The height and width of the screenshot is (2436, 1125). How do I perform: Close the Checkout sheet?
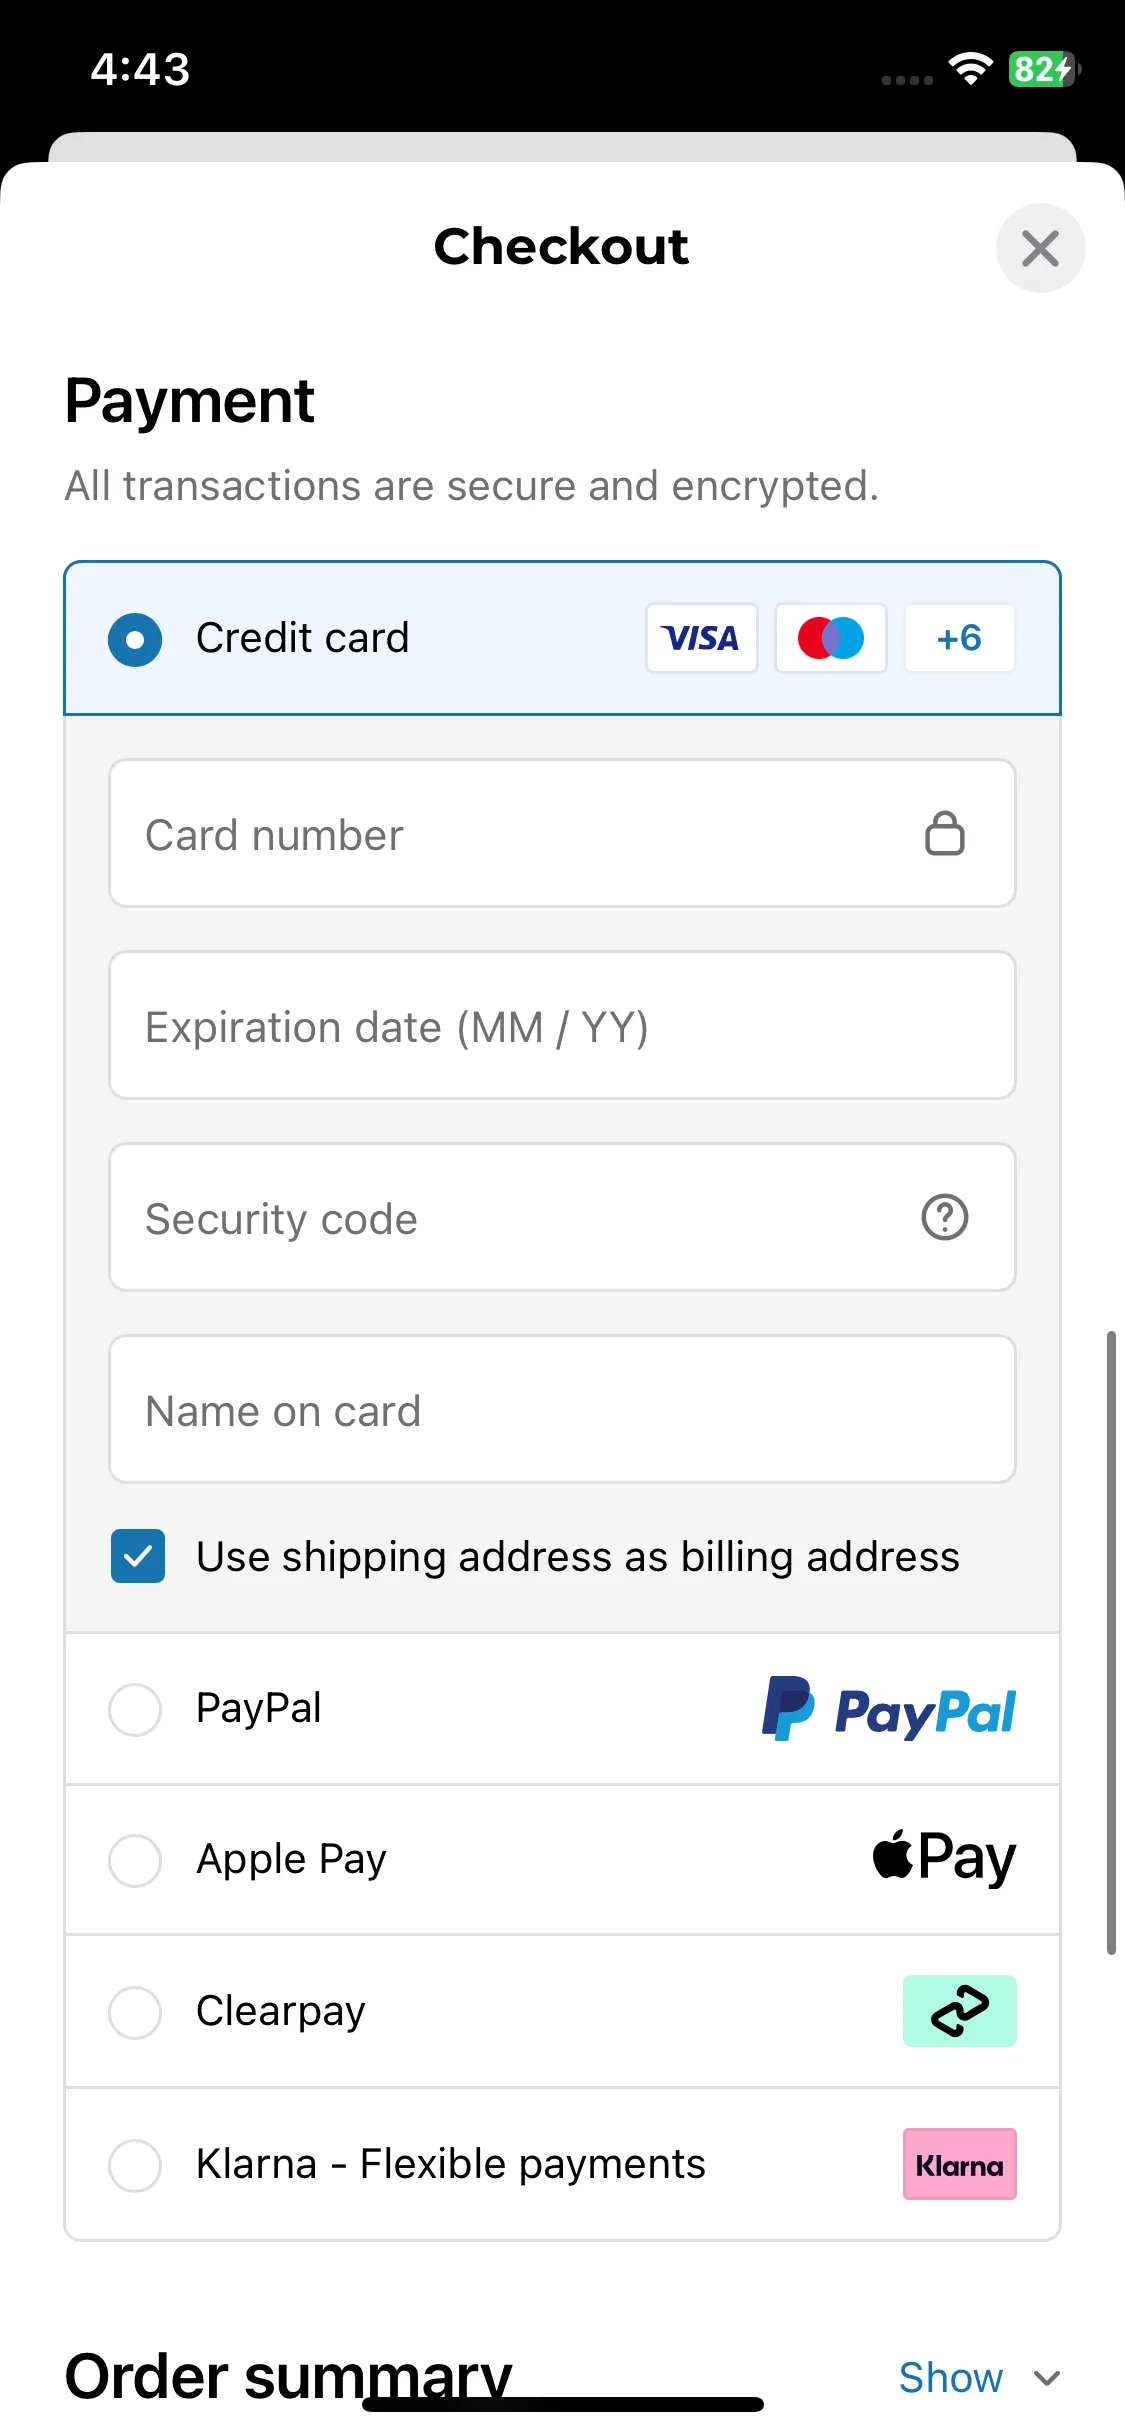[1041, 248]
